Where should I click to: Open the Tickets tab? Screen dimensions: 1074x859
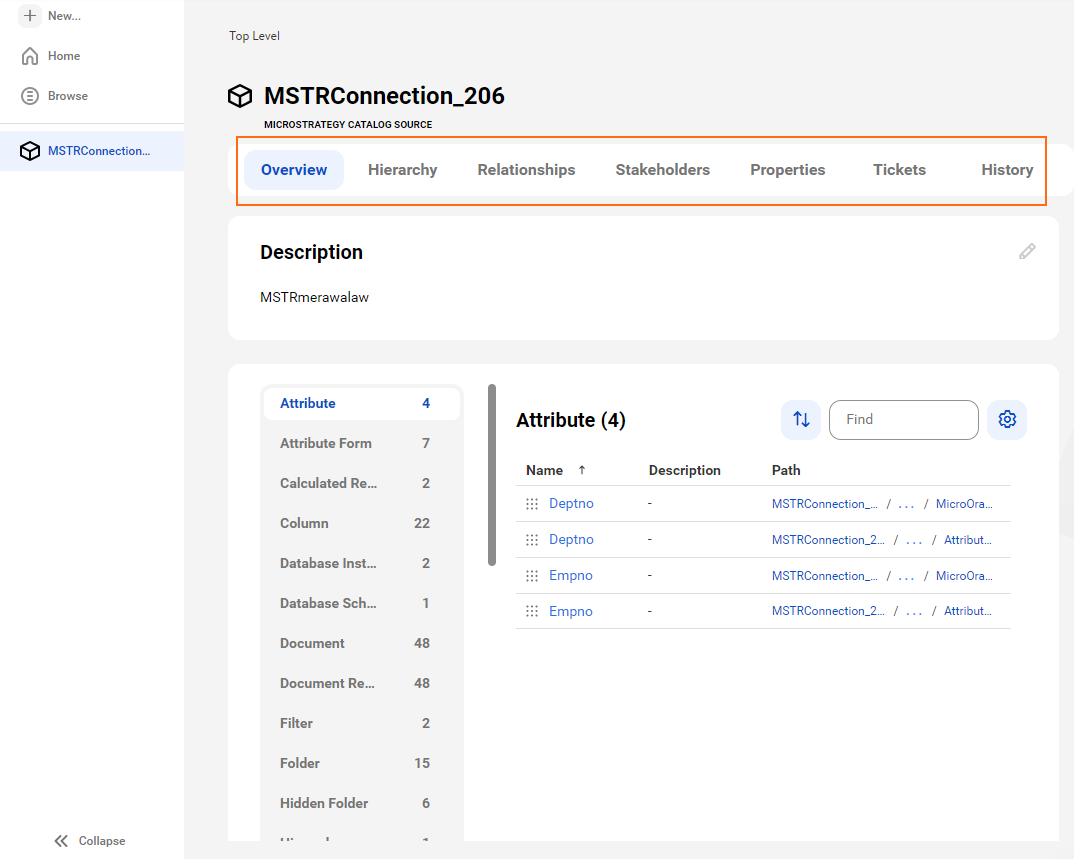tap(899, 170)
